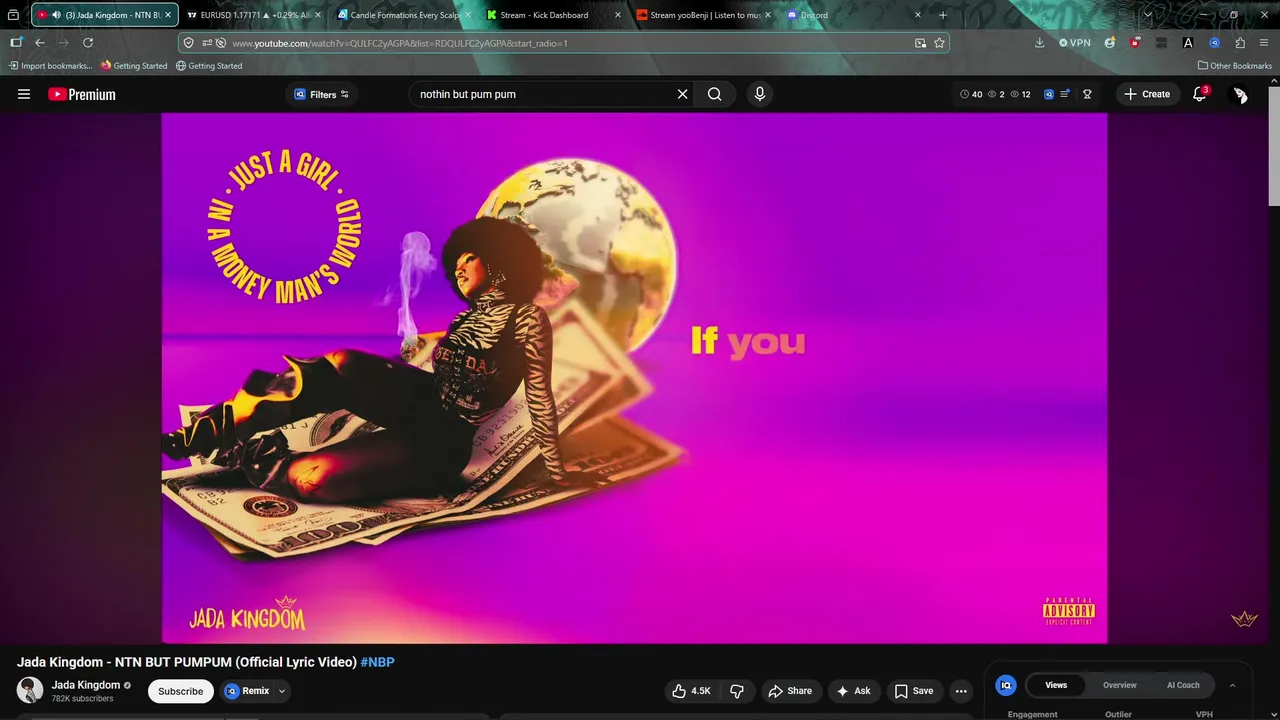The width and height of the screenshot is (1280, 720).
Task: Open the browser application menu
Action: point(1264,43)
